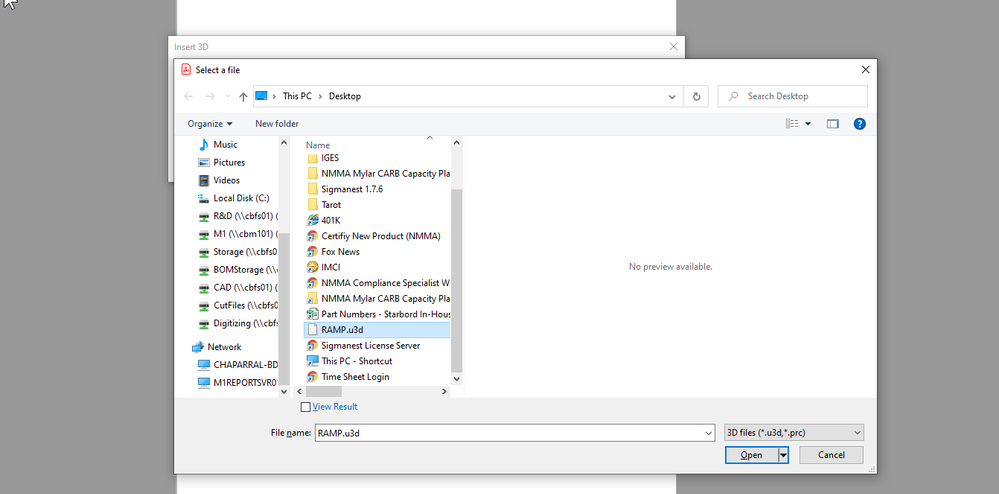The image size is (999, 494).
Task: Close the Insert 3D dialog
Action: tap(673, 47)
